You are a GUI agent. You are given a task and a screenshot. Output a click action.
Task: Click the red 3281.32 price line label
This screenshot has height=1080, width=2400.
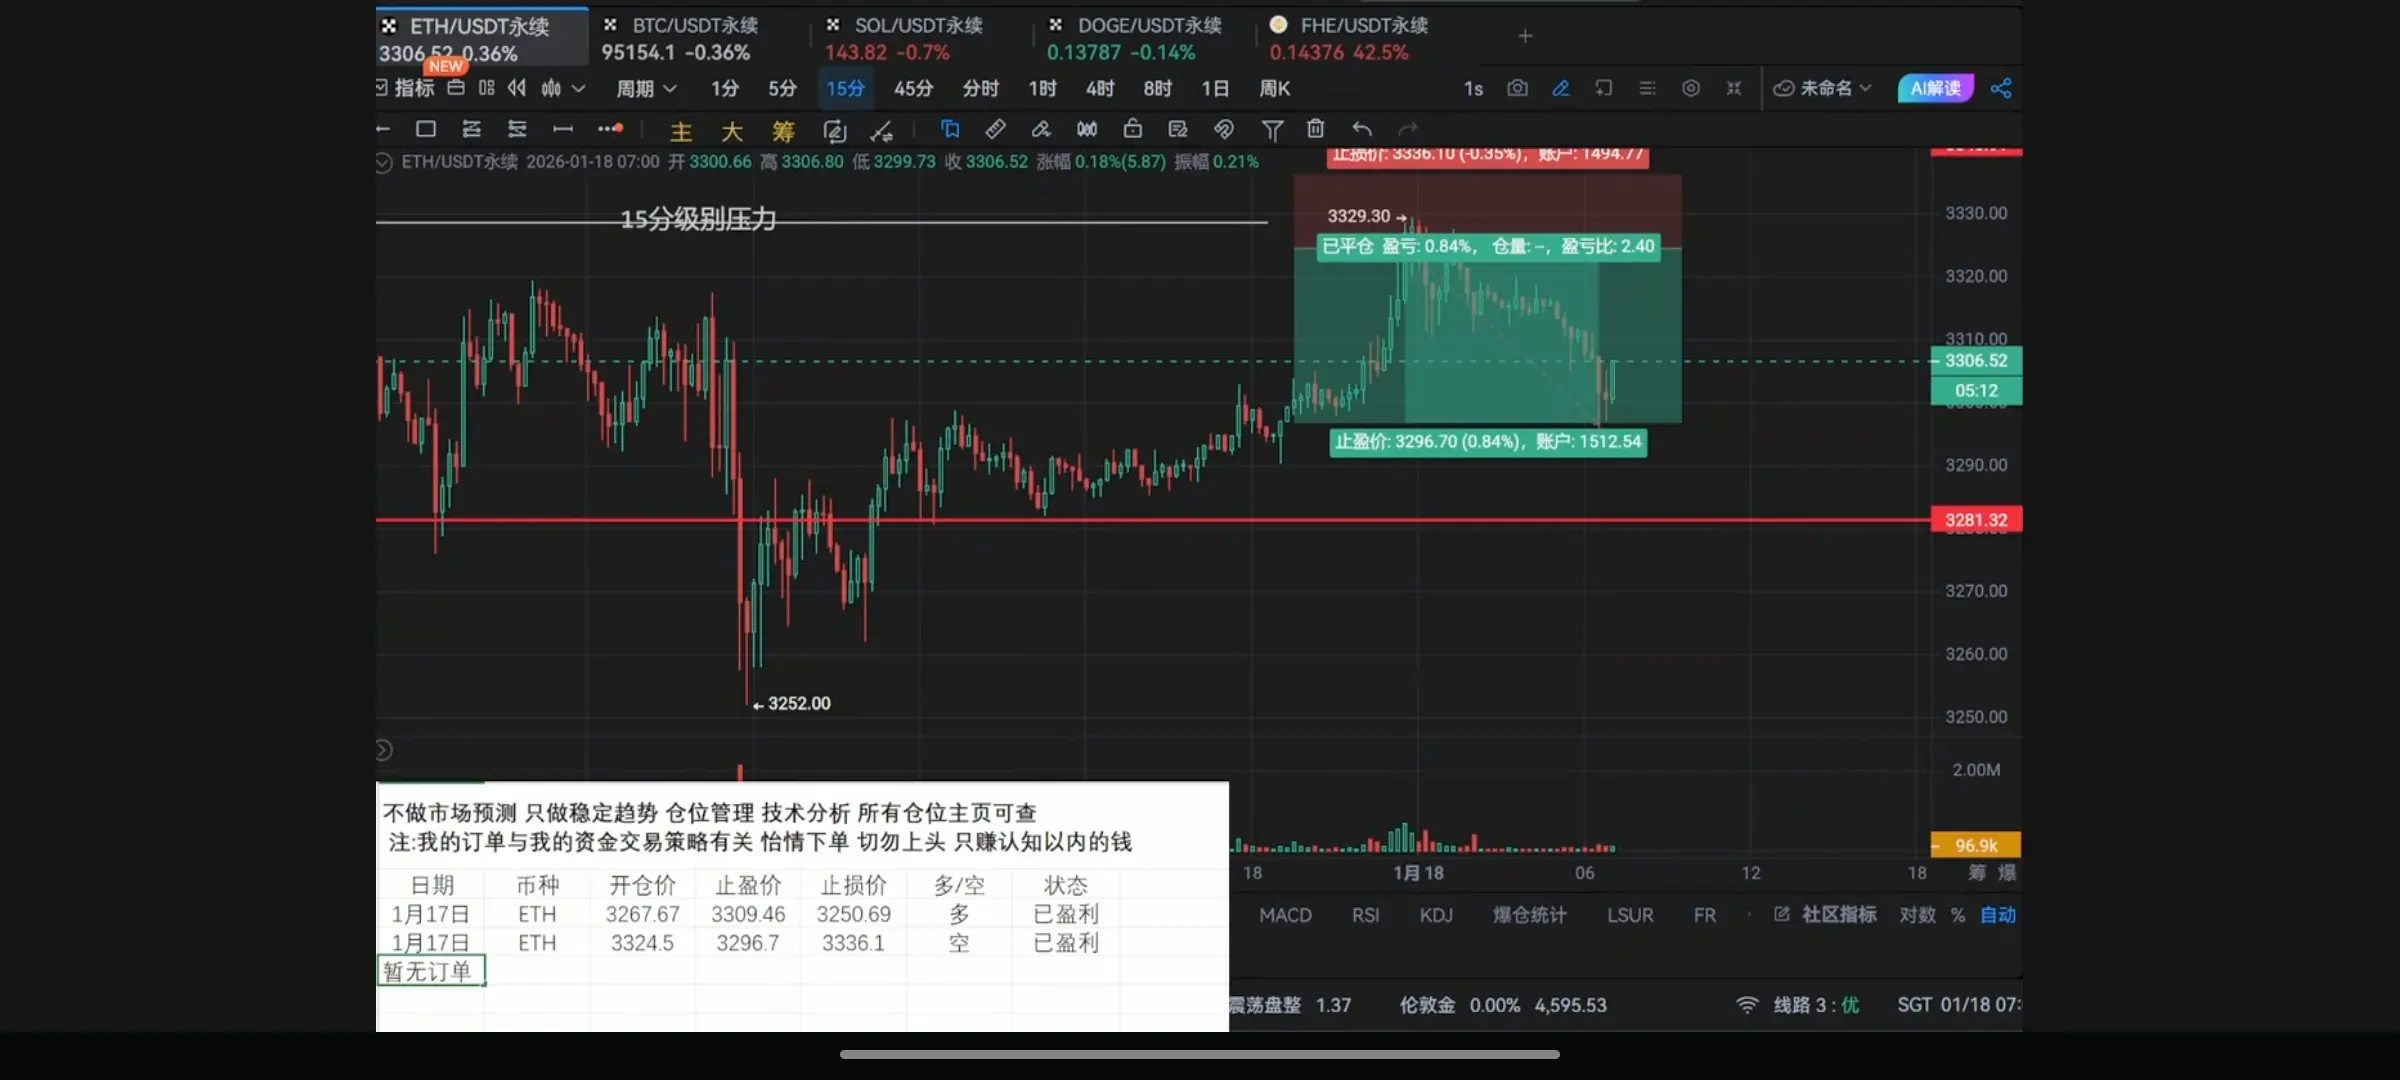click(x=1975, y=520)
